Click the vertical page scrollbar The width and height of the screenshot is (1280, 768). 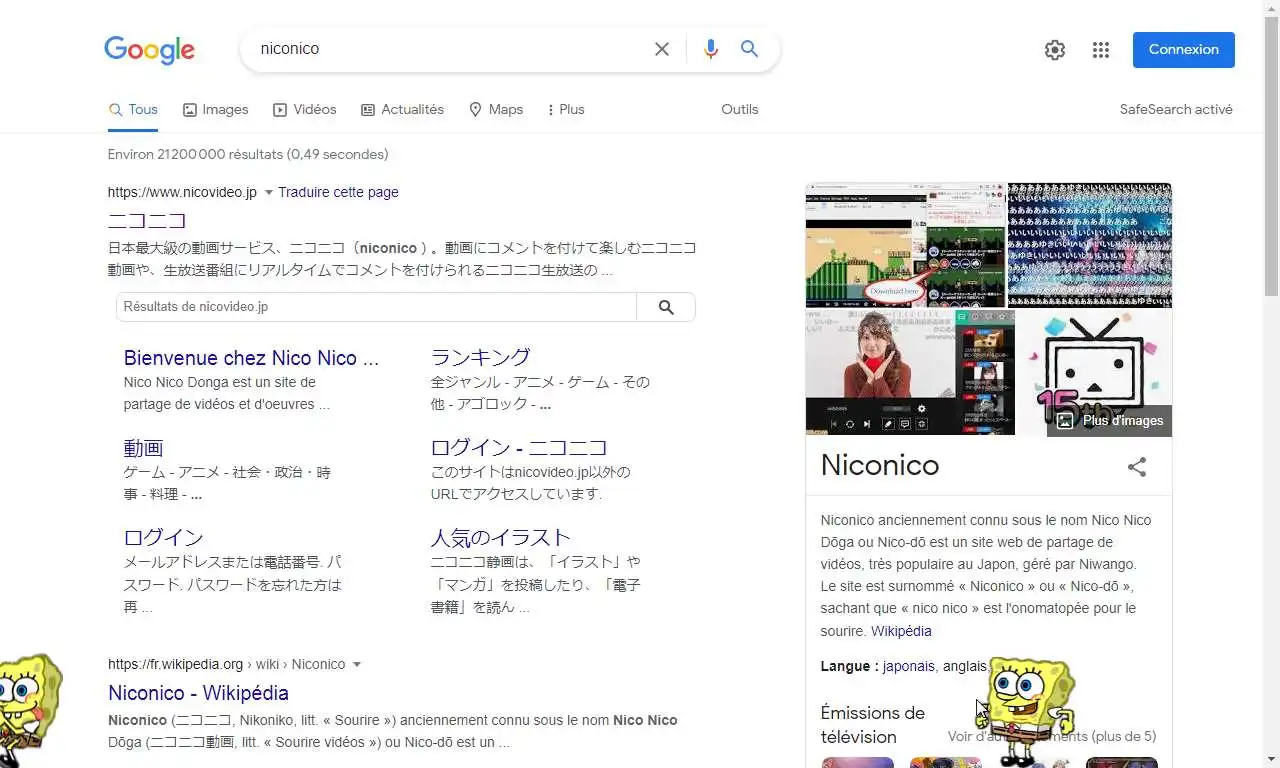pyautogui.click(x=1272, y=155)
